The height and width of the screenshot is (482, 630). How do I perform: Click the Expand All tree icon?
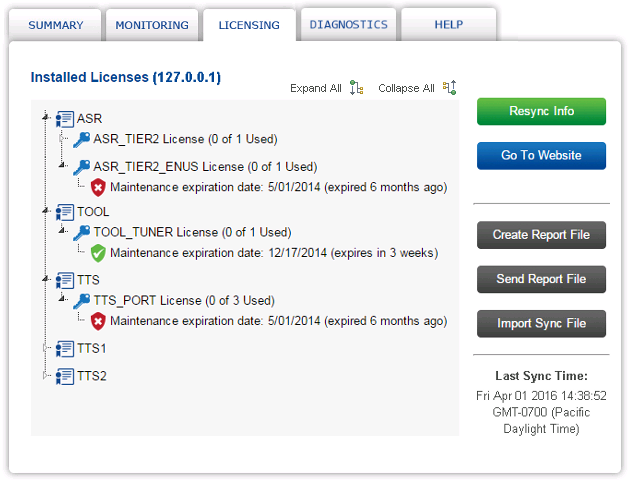pos(356,88)
